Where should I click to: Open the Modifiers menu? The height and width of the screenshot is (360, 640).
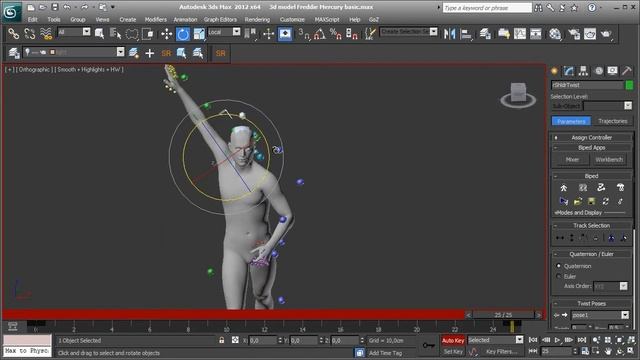pyautogui.click(x=156, y=19)
